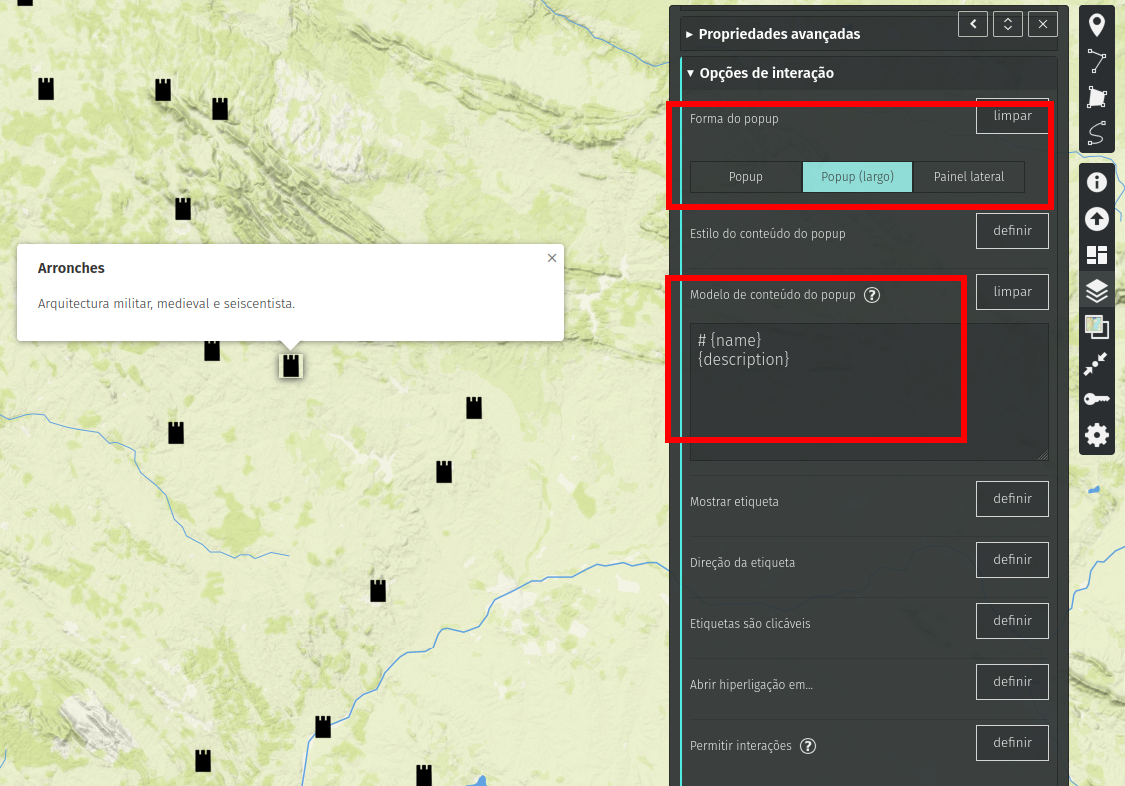
Task: Click the textarea resize handle corner
Action: tap(1042, 455)
